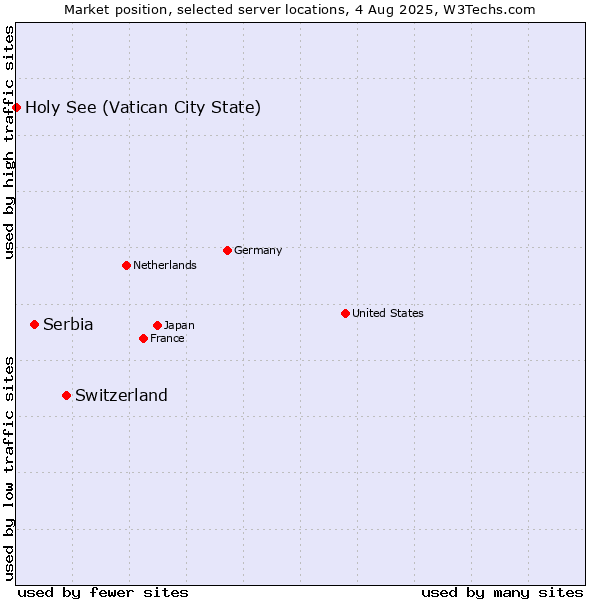
Task: Click the Serbia label
Action: tap(68, 324)
